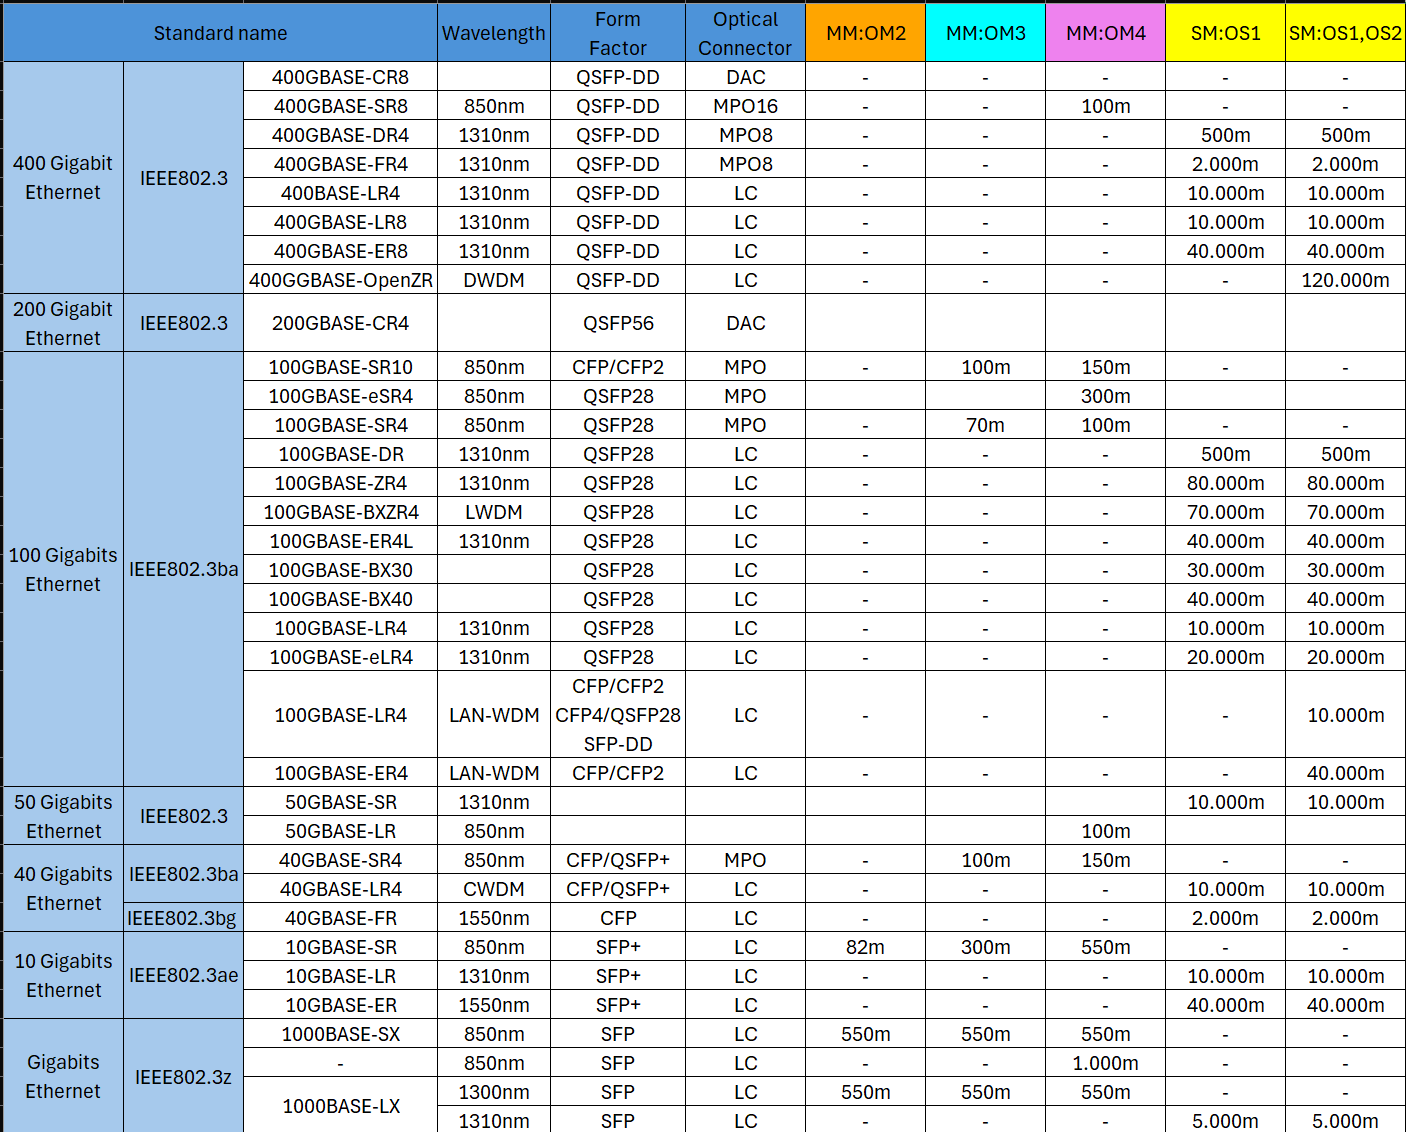Click the Standard name header cell
This screenshot has width=1406, height=1132.
point(220,33)
